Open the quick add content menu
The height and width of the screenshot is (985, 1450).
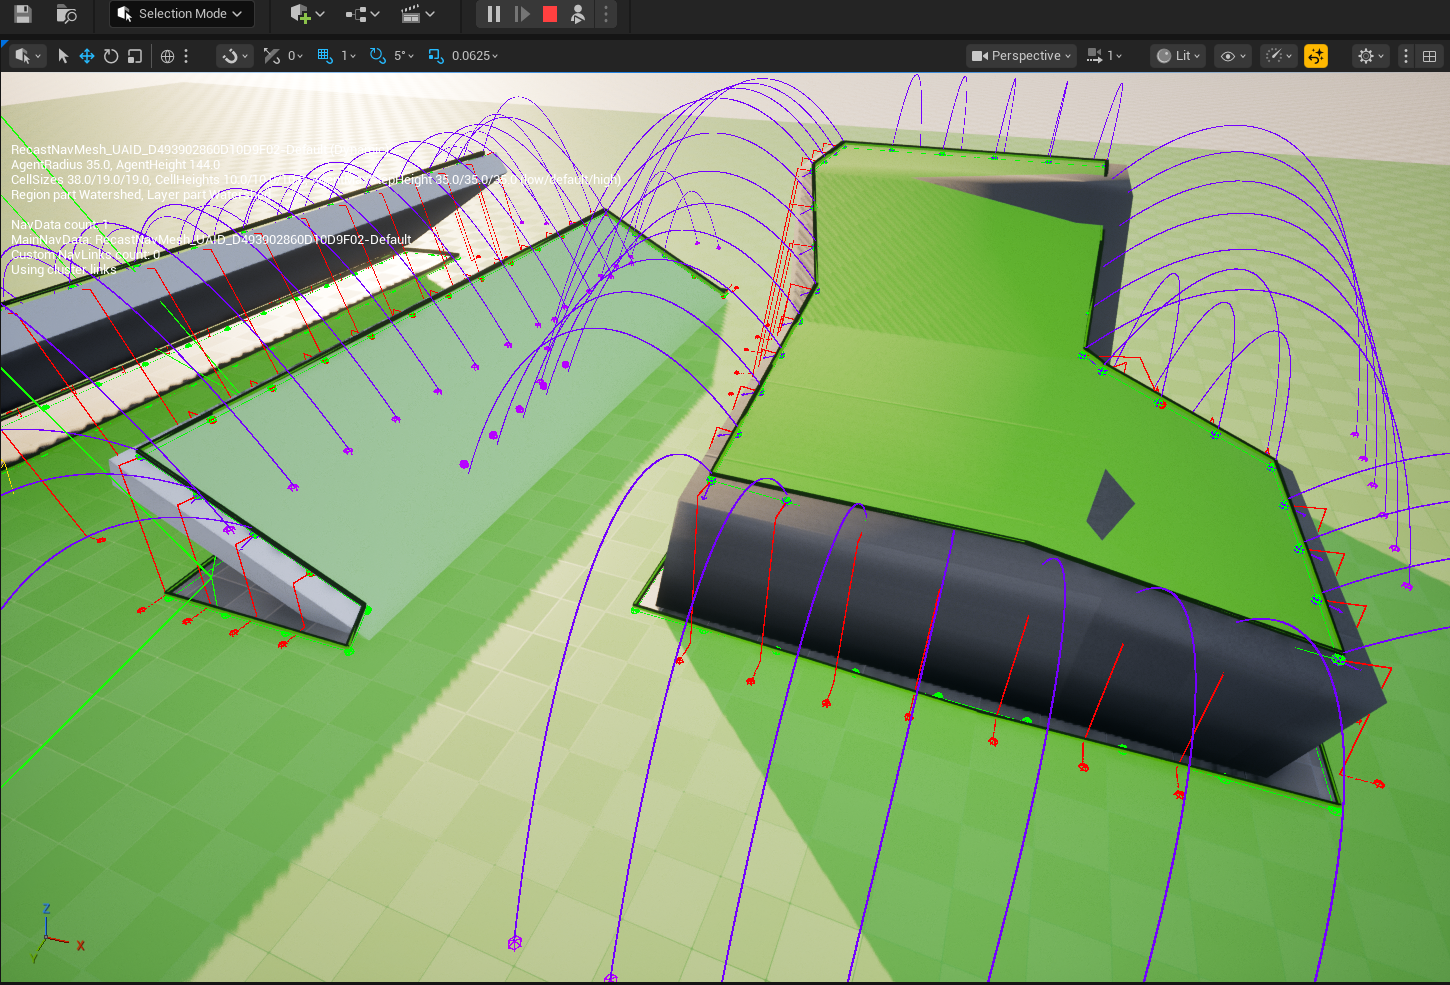point(307,14)
